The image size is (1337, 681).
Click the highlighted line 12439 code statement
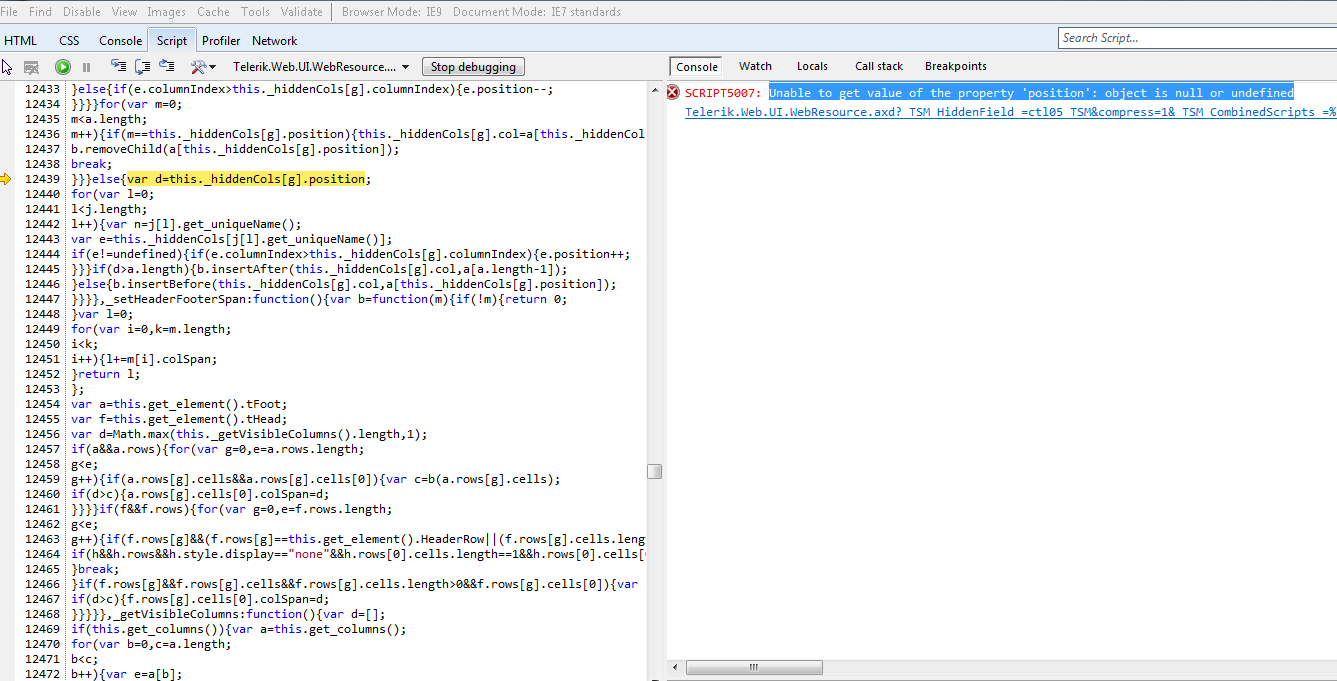click(246, 179)
